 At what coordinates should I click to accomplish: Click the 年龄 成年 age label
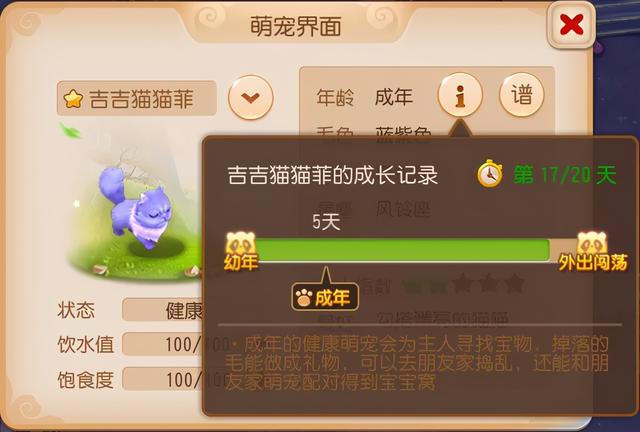click(x=364, y=97)
